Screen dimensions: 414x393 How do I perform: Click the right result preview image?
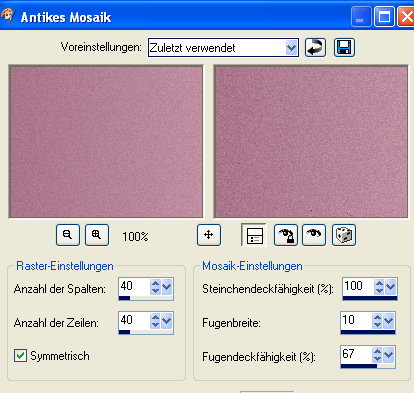[311, 142]
